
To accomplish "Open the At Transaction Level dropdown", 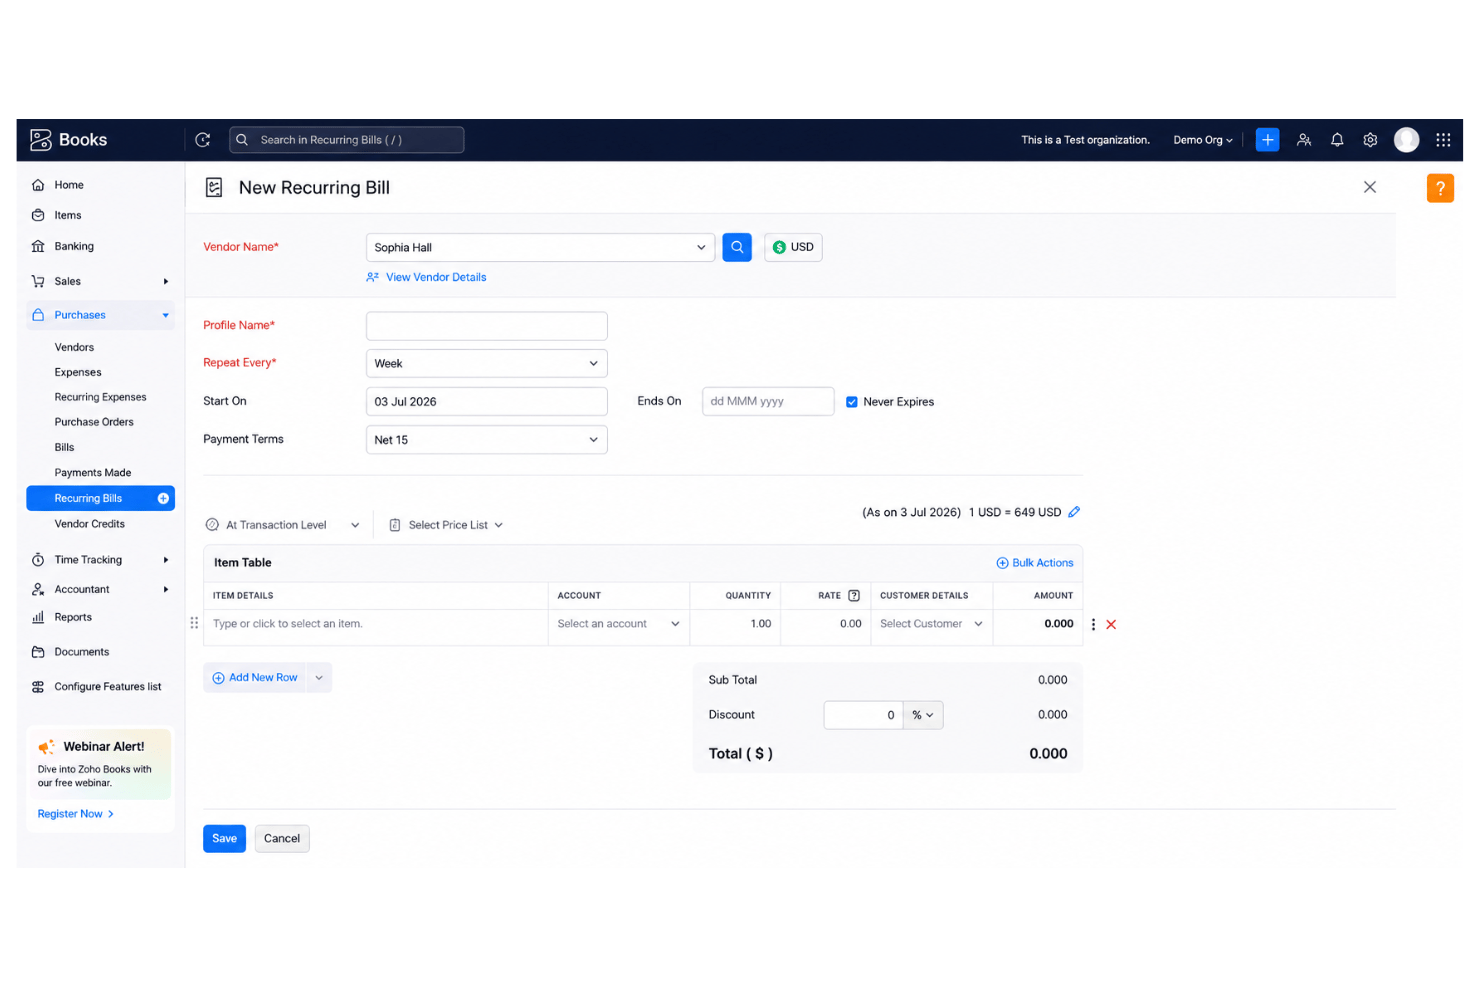I will click(x=282, y=525).
